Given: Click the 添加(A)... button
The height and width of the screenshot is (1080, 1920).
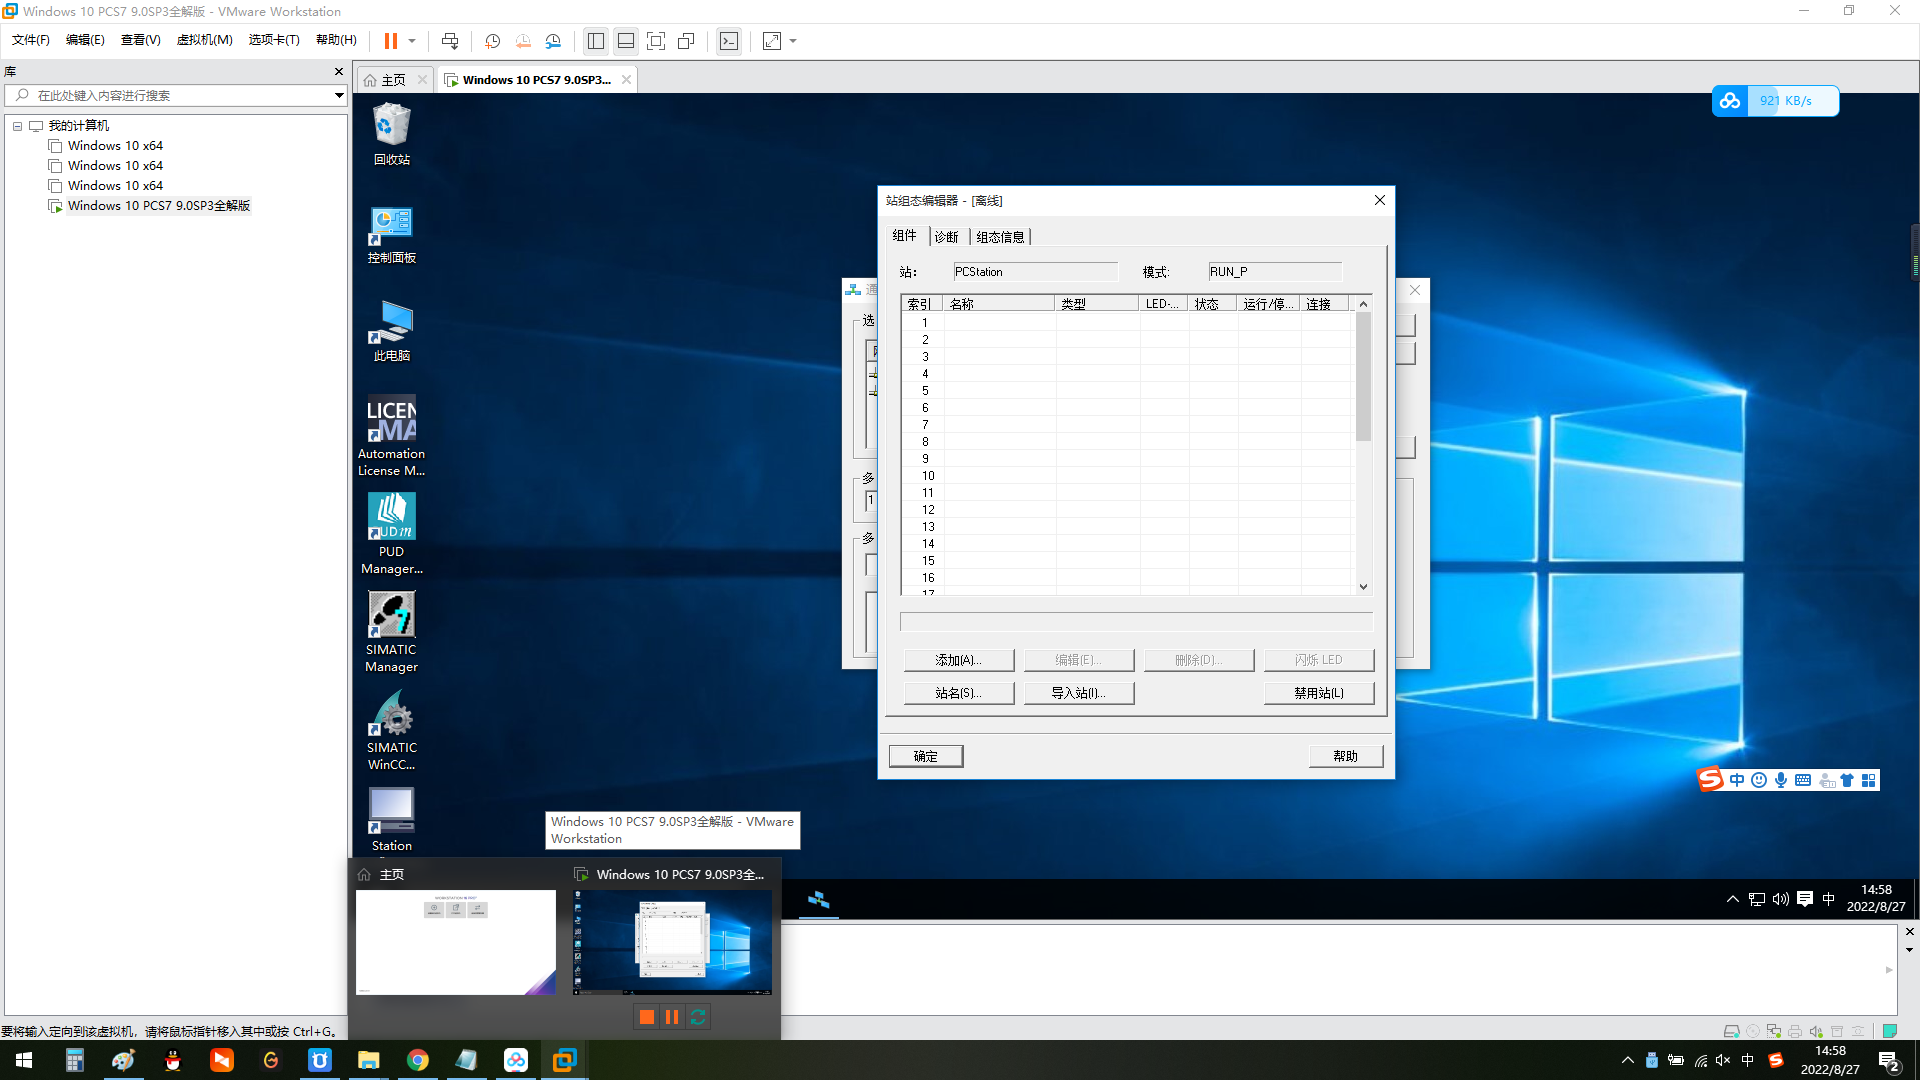Looking at the screenshot, I should [x=959, y=660].
